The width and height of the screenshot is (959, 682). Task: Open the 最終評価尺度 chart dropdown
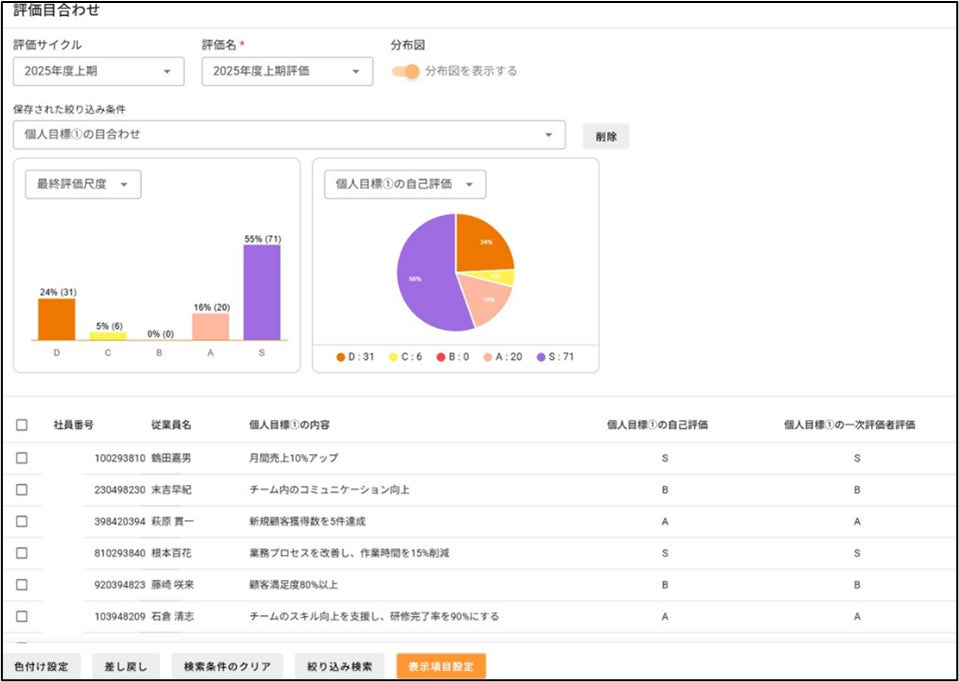(83, 184)
